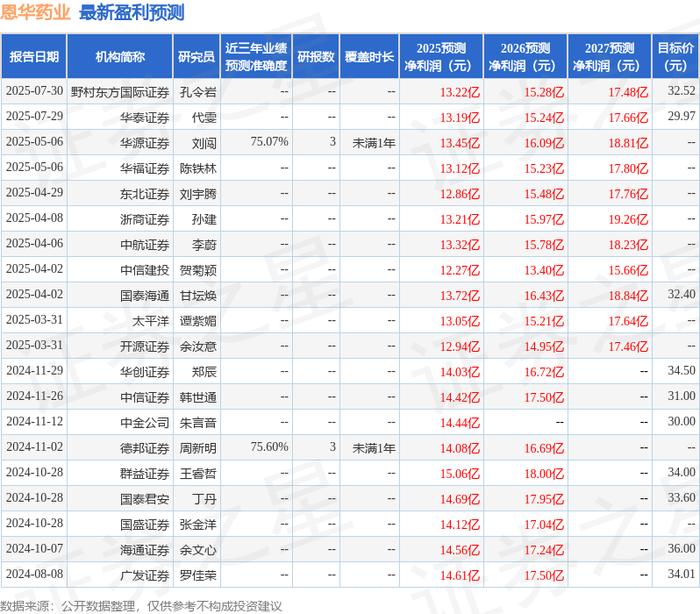Image resolution: width=700 pixels, height=614 pixels.
Task: Select institution 野村东方国际证券
Action: 120,92
